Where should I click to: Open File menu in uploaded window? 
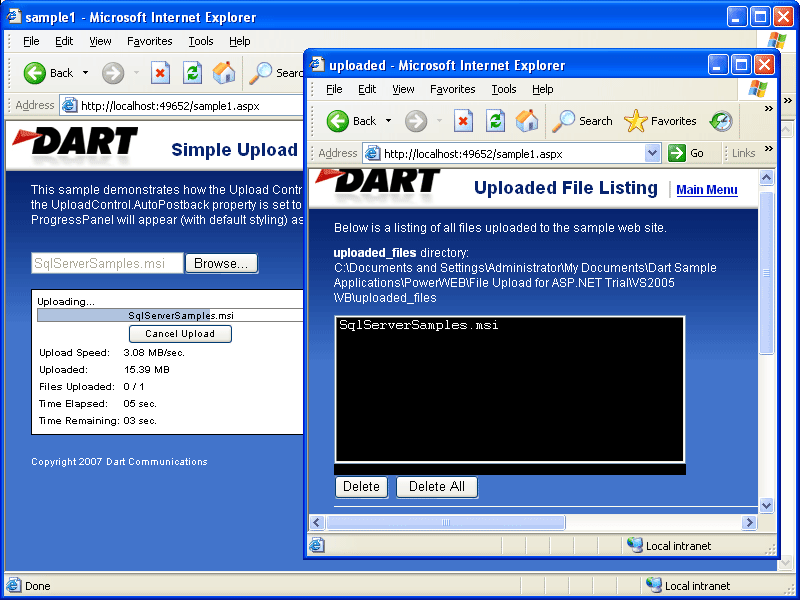334,89
